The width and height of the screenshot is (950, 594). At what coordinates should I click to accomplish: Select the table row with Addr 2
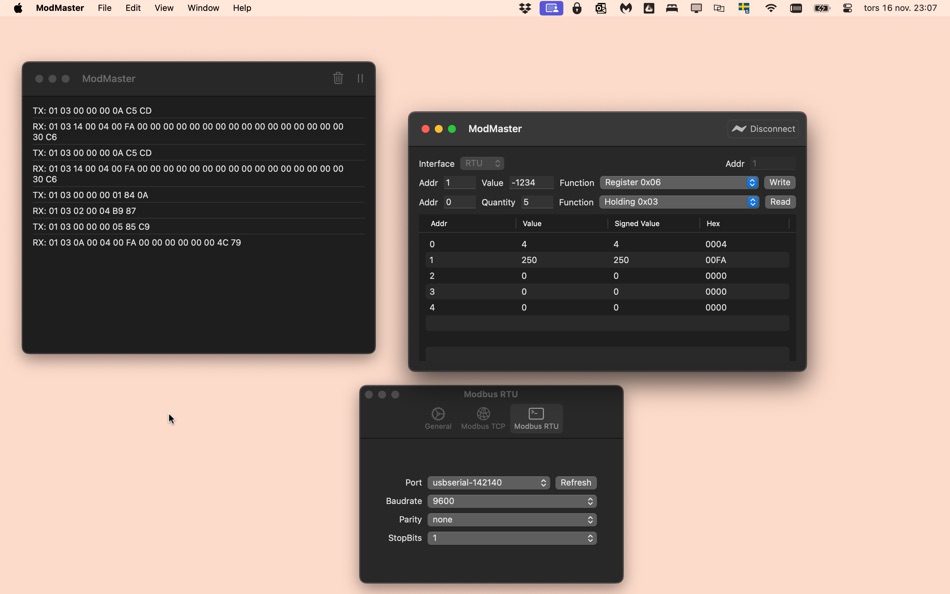[607, 276]
